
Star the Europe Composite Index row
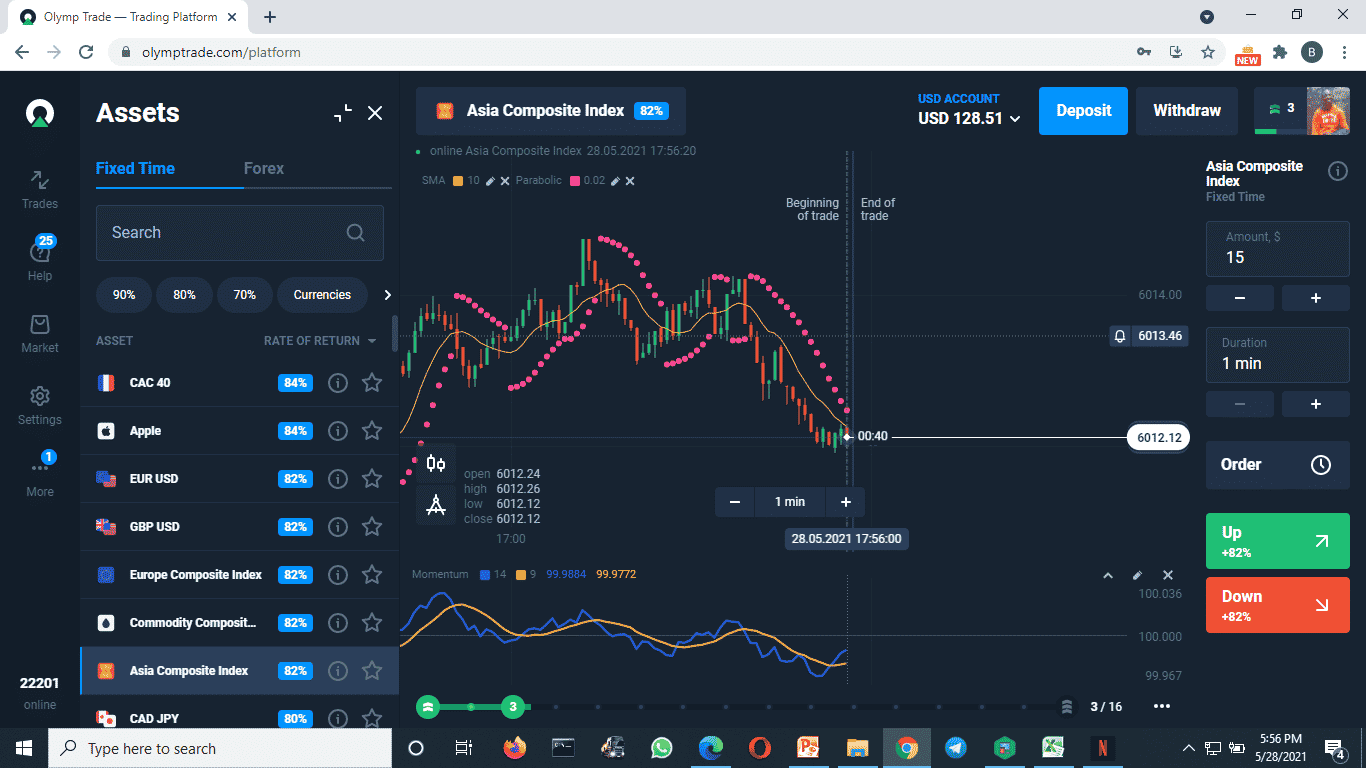click(x=372, y=575)
